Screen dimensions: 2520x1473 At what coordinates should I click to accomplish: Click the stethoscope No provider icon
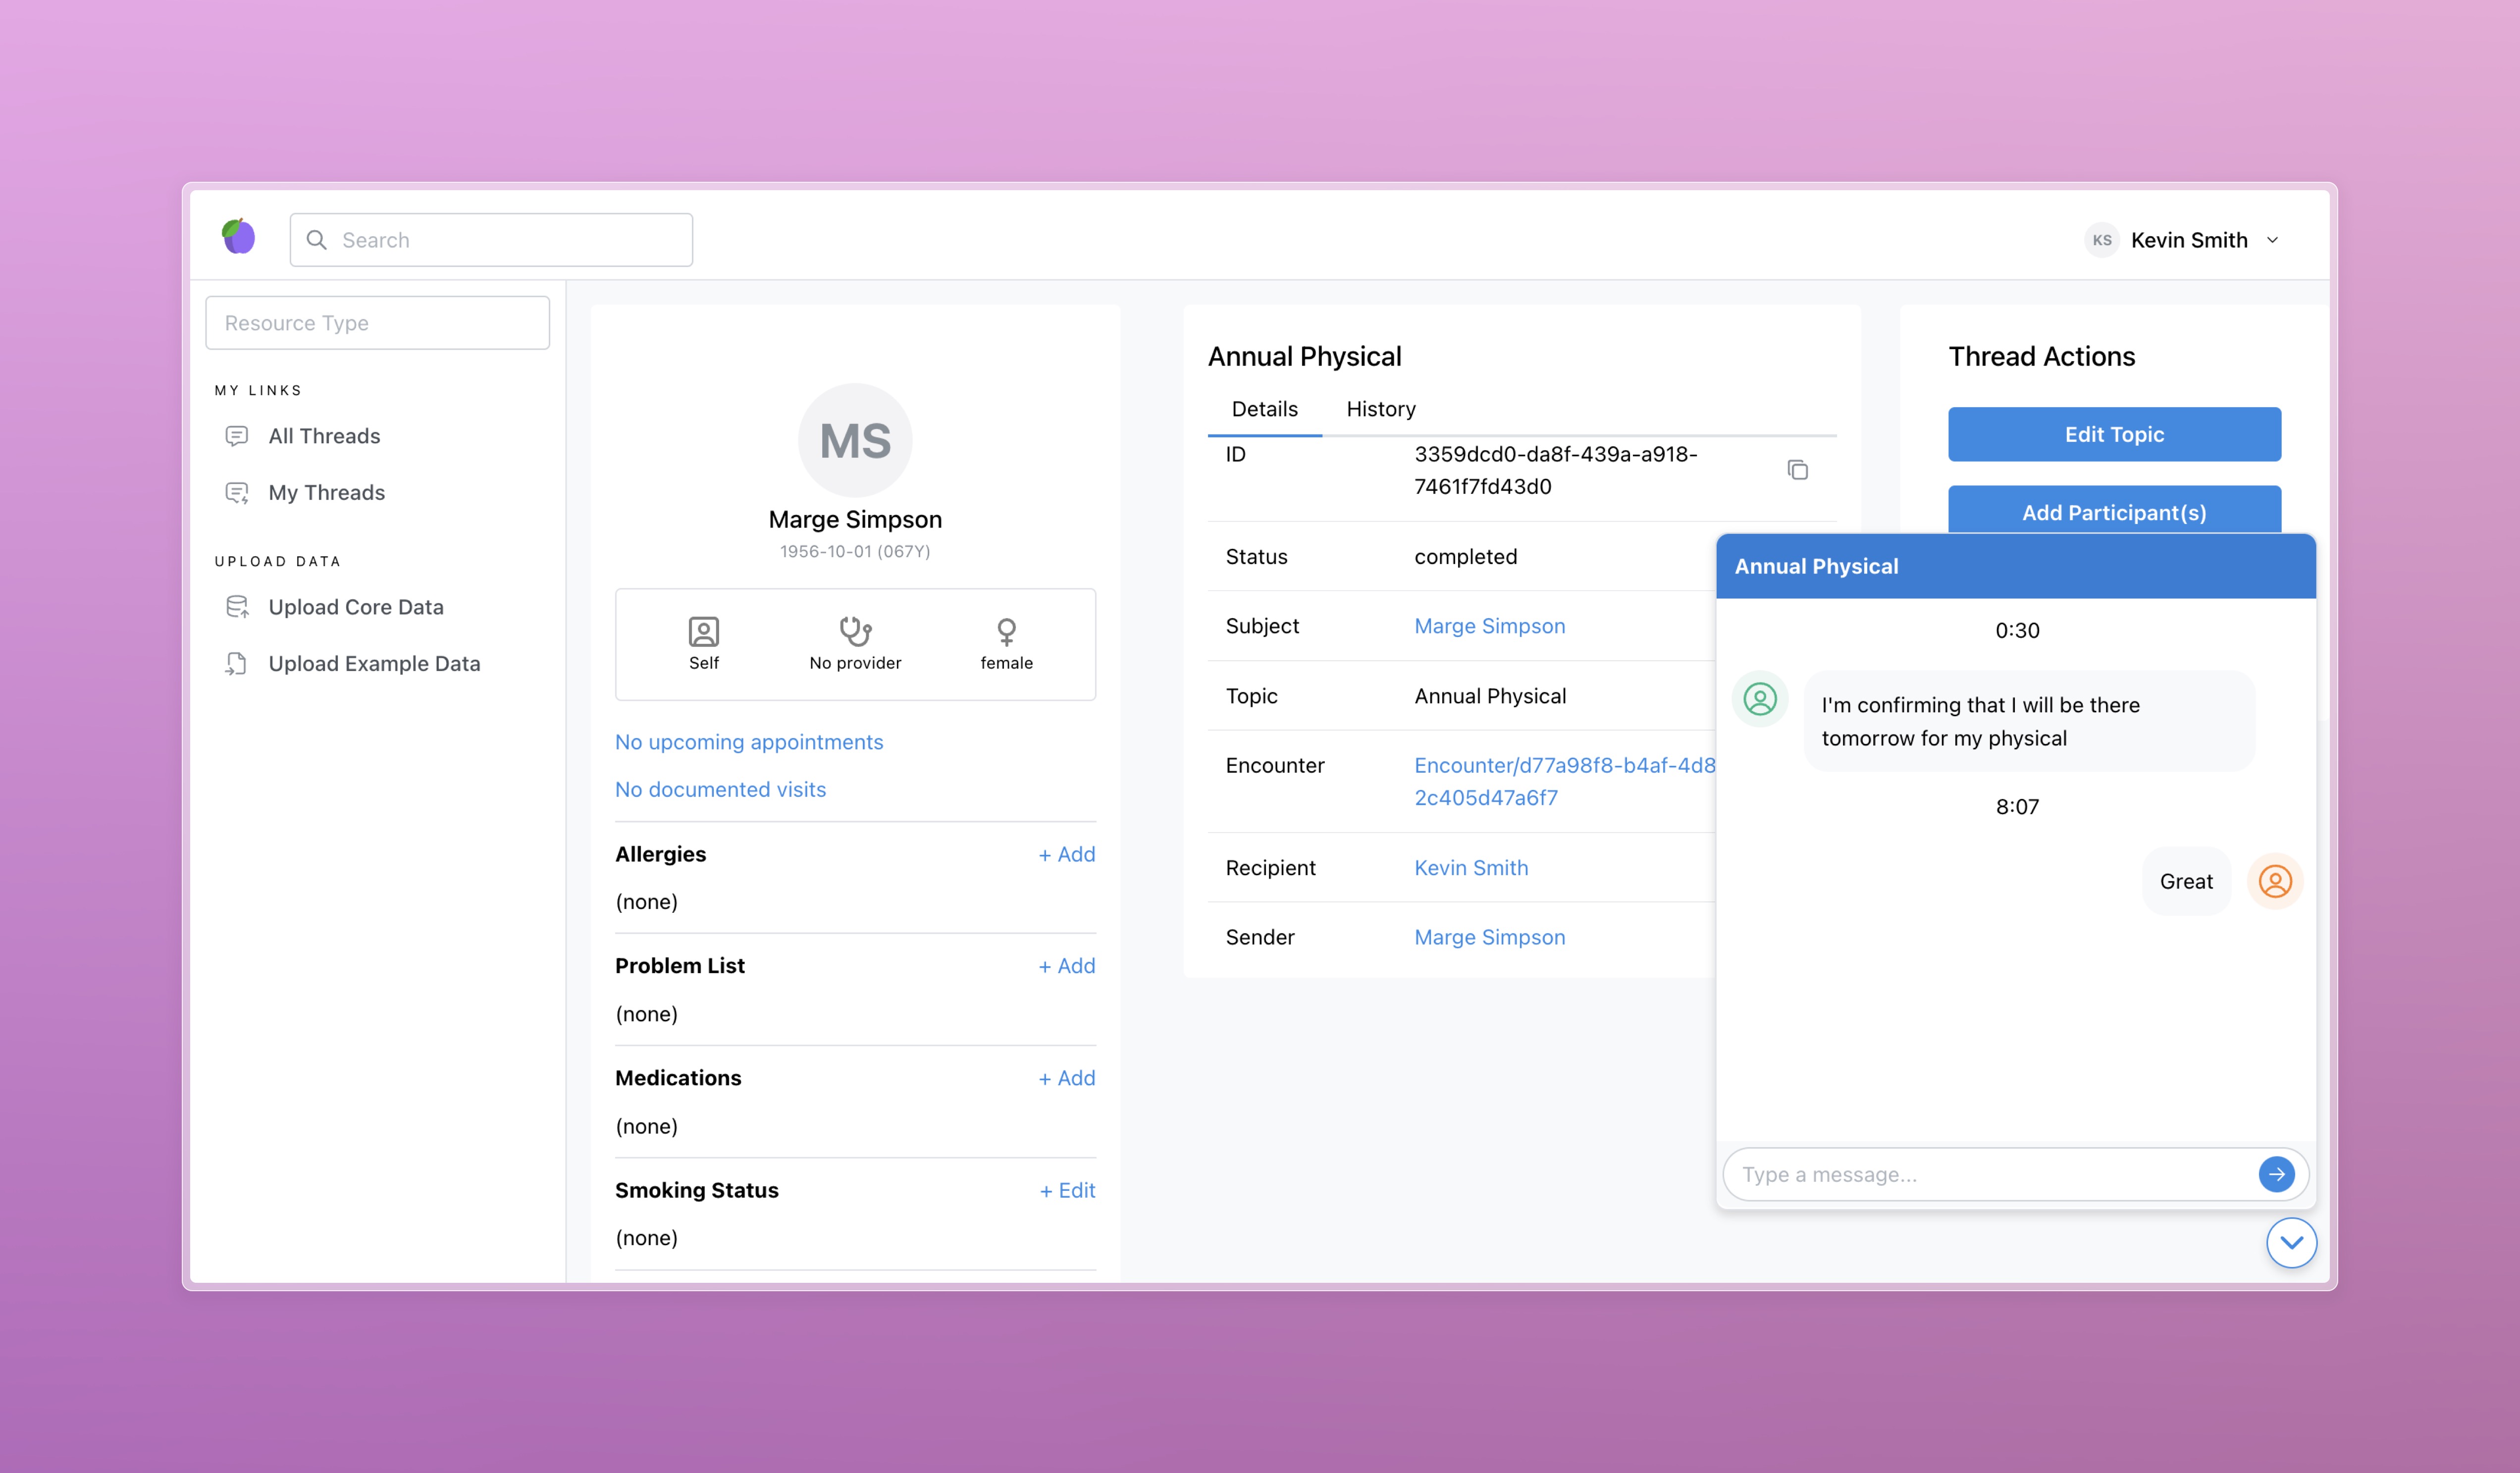coord(855,631)
